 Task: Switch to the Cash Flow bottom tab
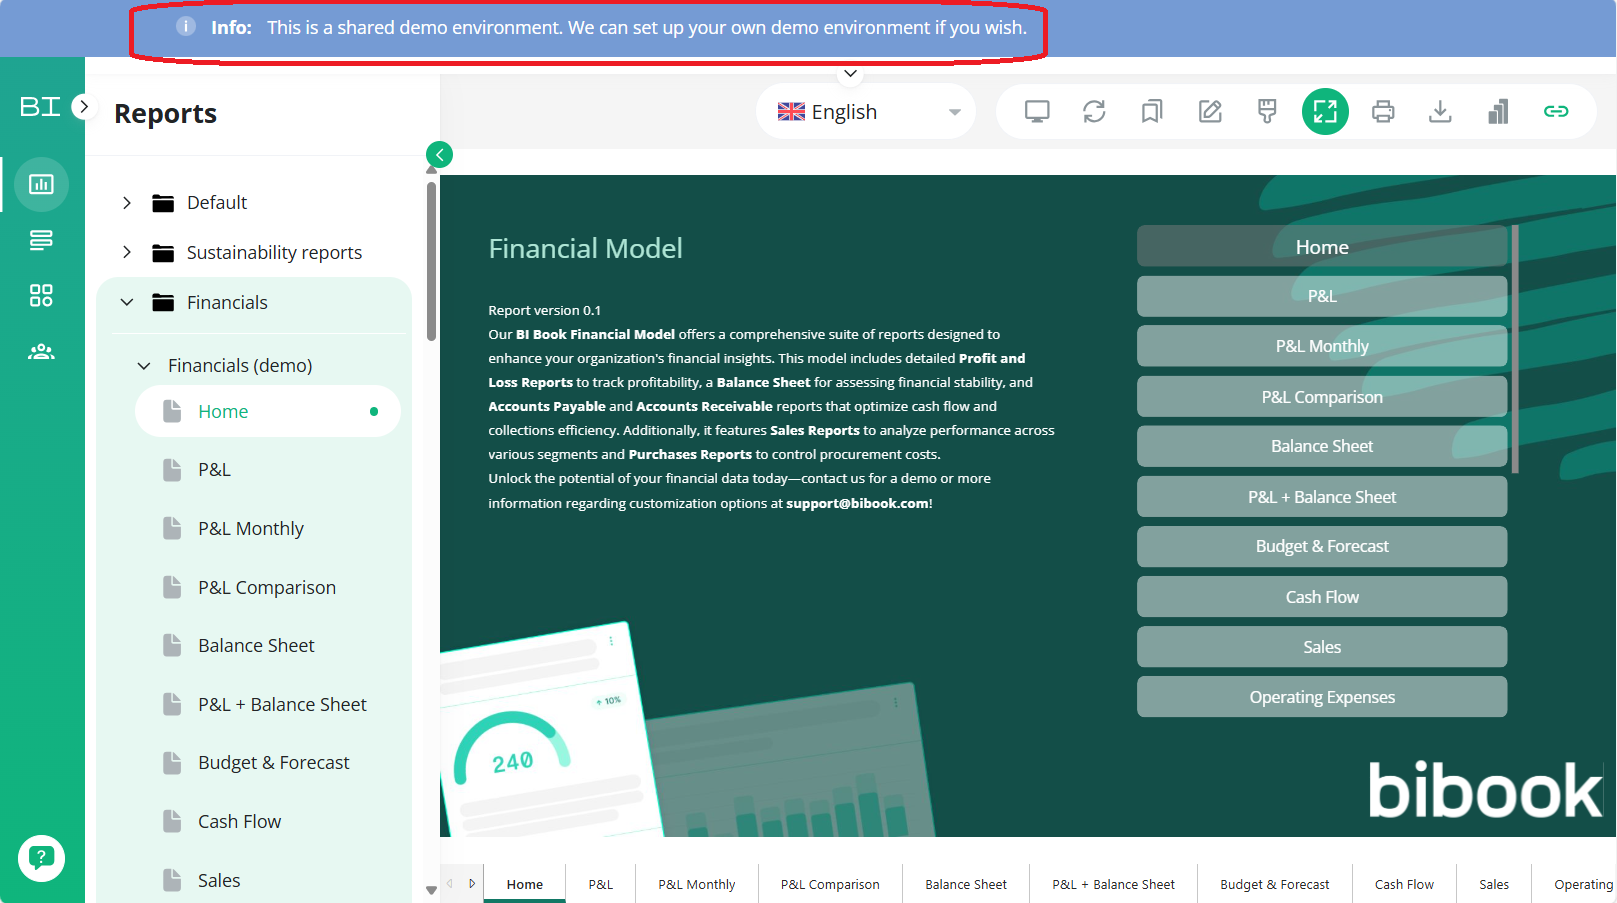coord(1404,884)
